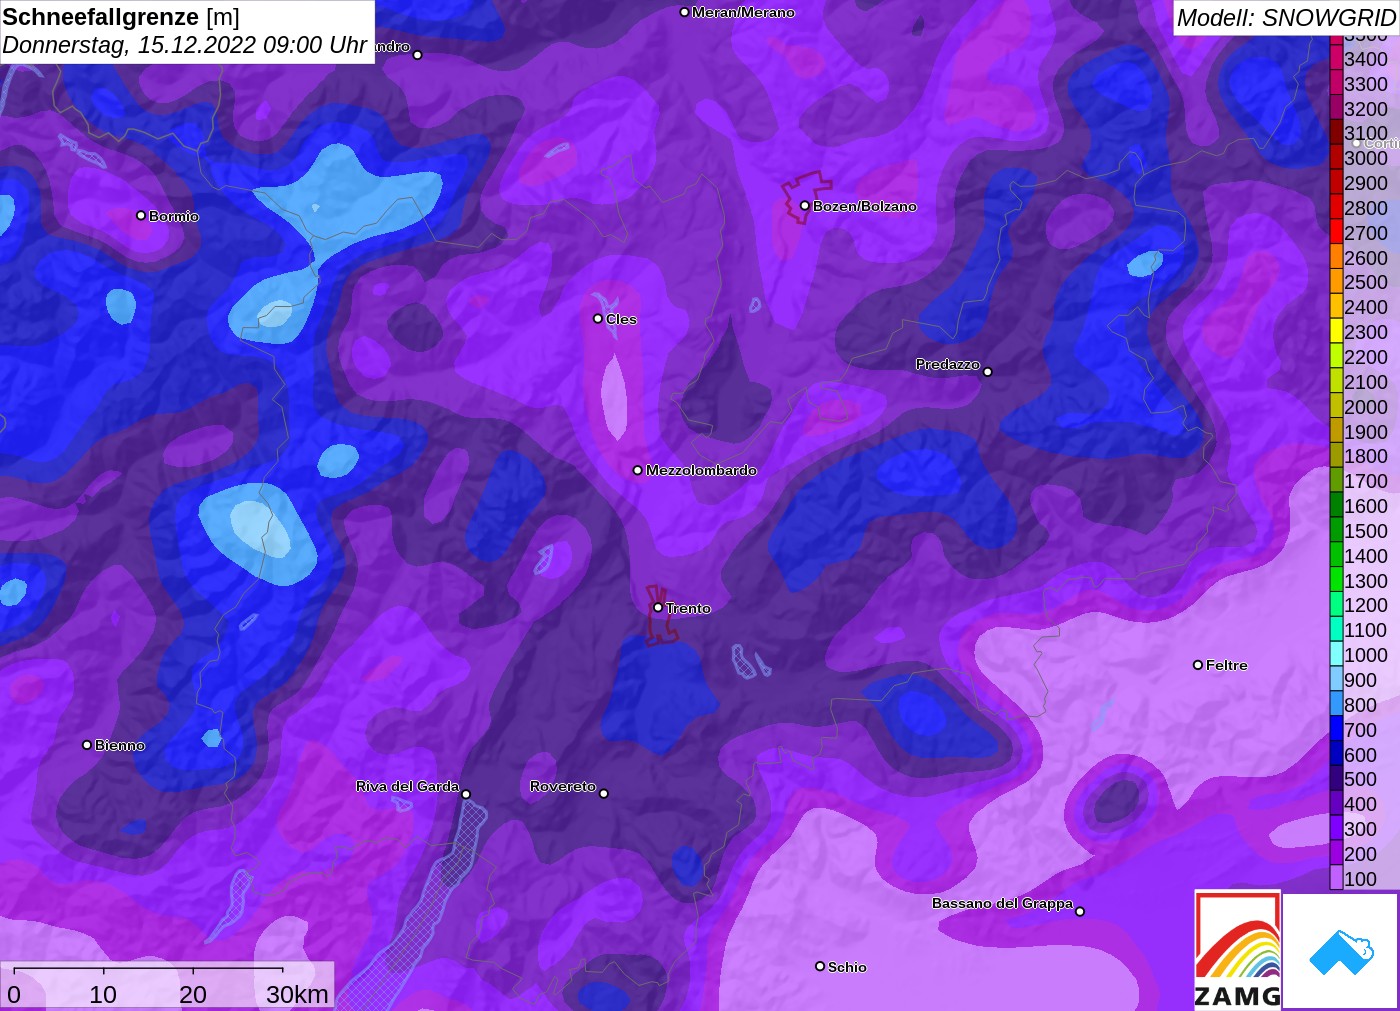The height and width of the screenshot is (1011, 1400).
Task: Select the light purple 100 legend swatch
Action: pyautogui.click(x=1336, y=879)
